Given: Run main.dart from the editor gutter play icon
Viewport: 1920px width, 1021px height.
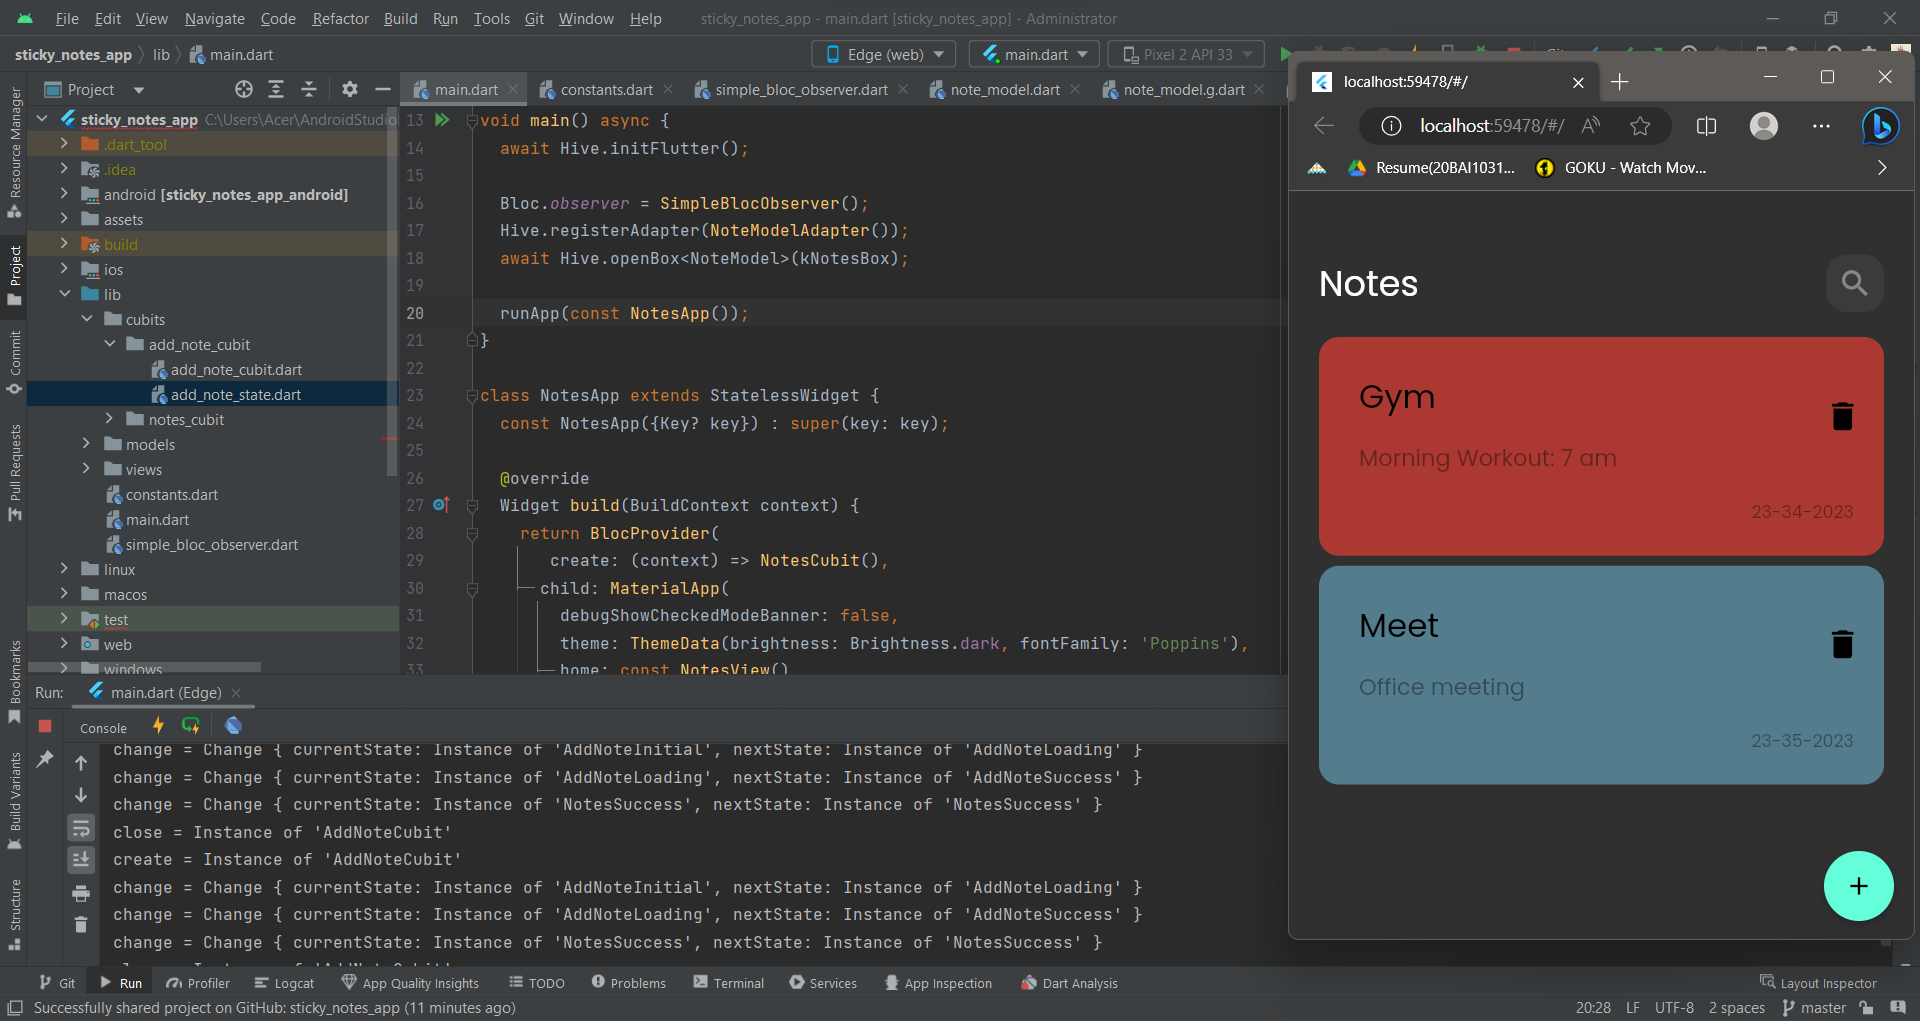Looking at the screenshot, I should pos(441,120).
